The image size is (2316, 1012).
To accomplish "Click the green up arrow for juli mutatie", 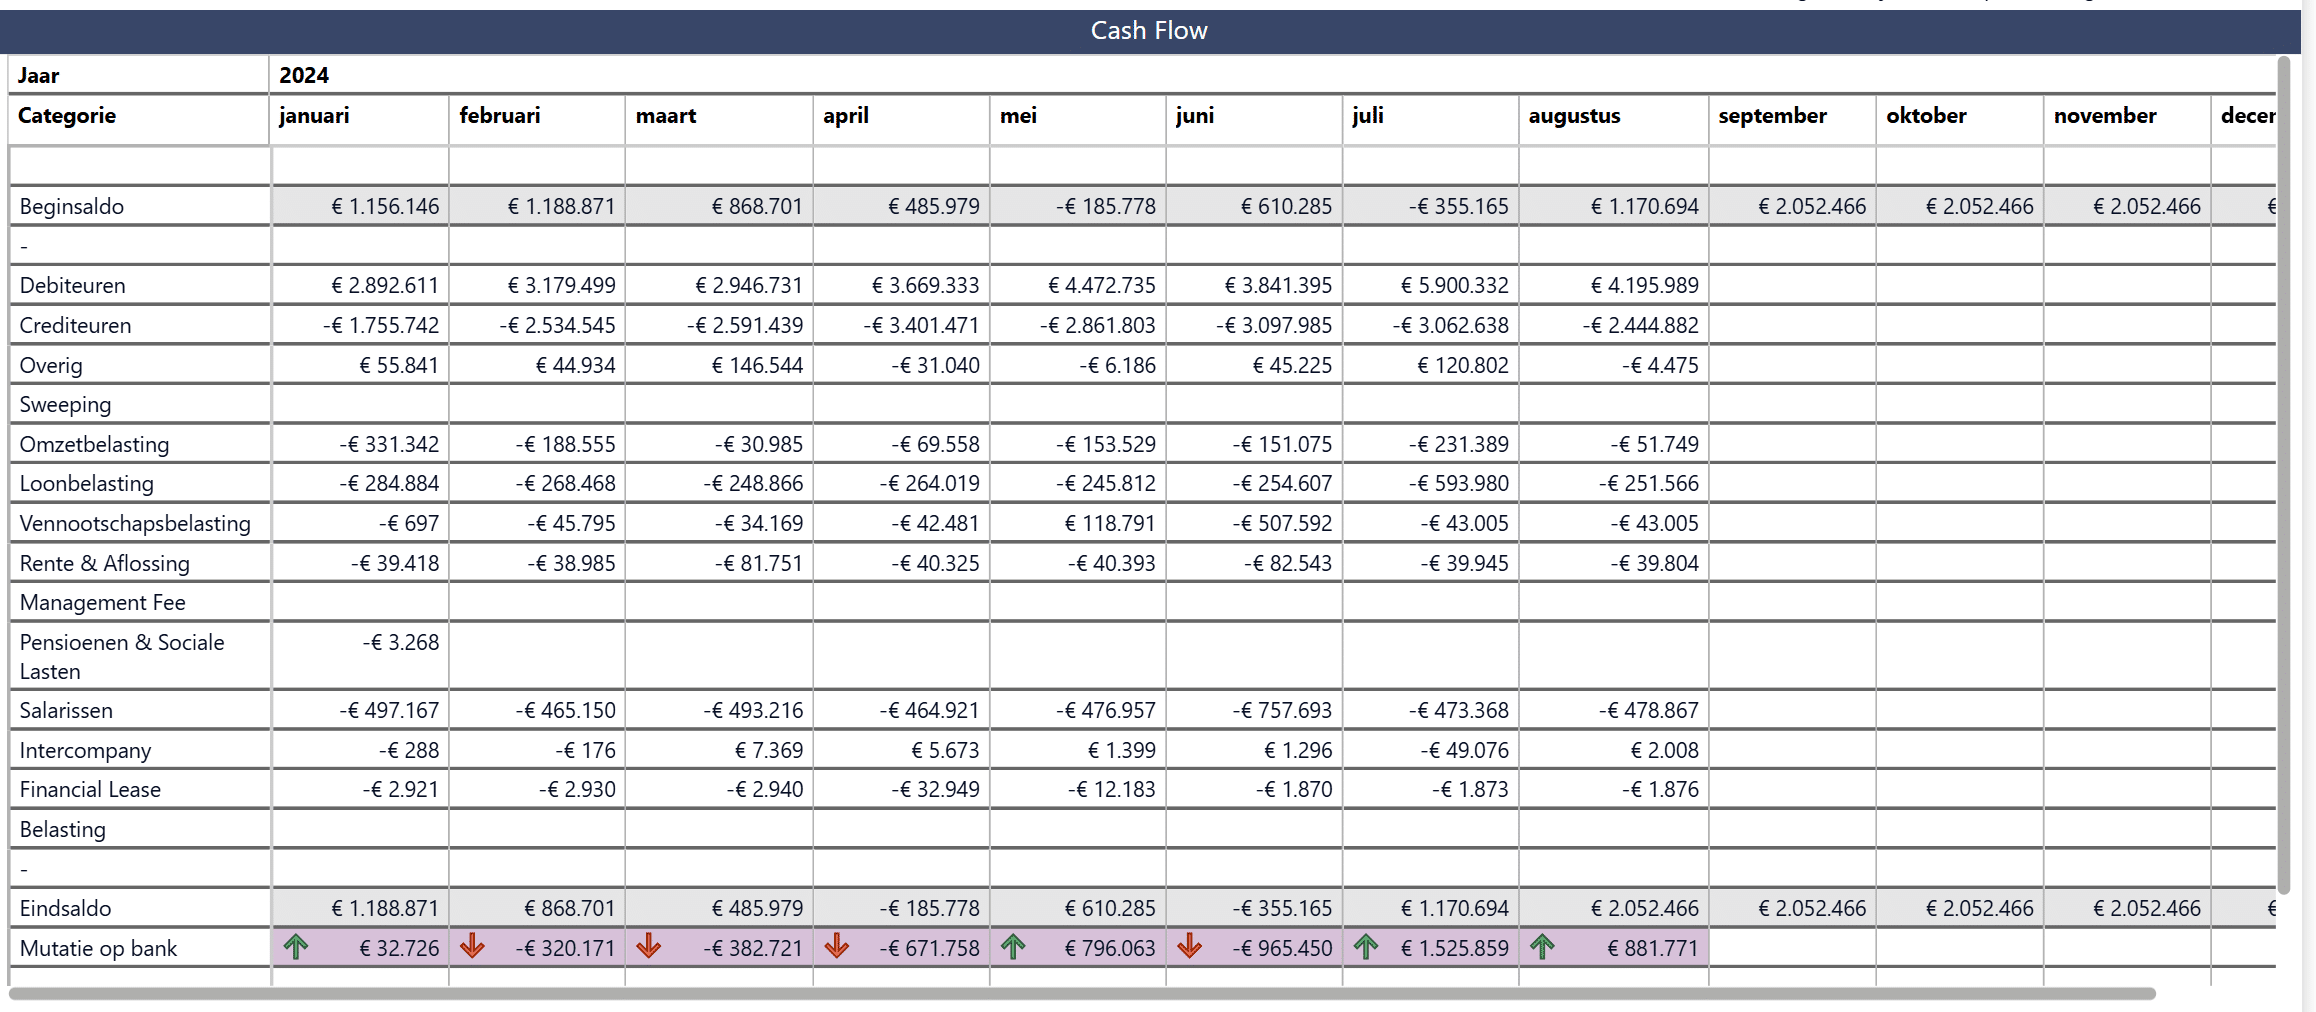I will pos(1367,947).
